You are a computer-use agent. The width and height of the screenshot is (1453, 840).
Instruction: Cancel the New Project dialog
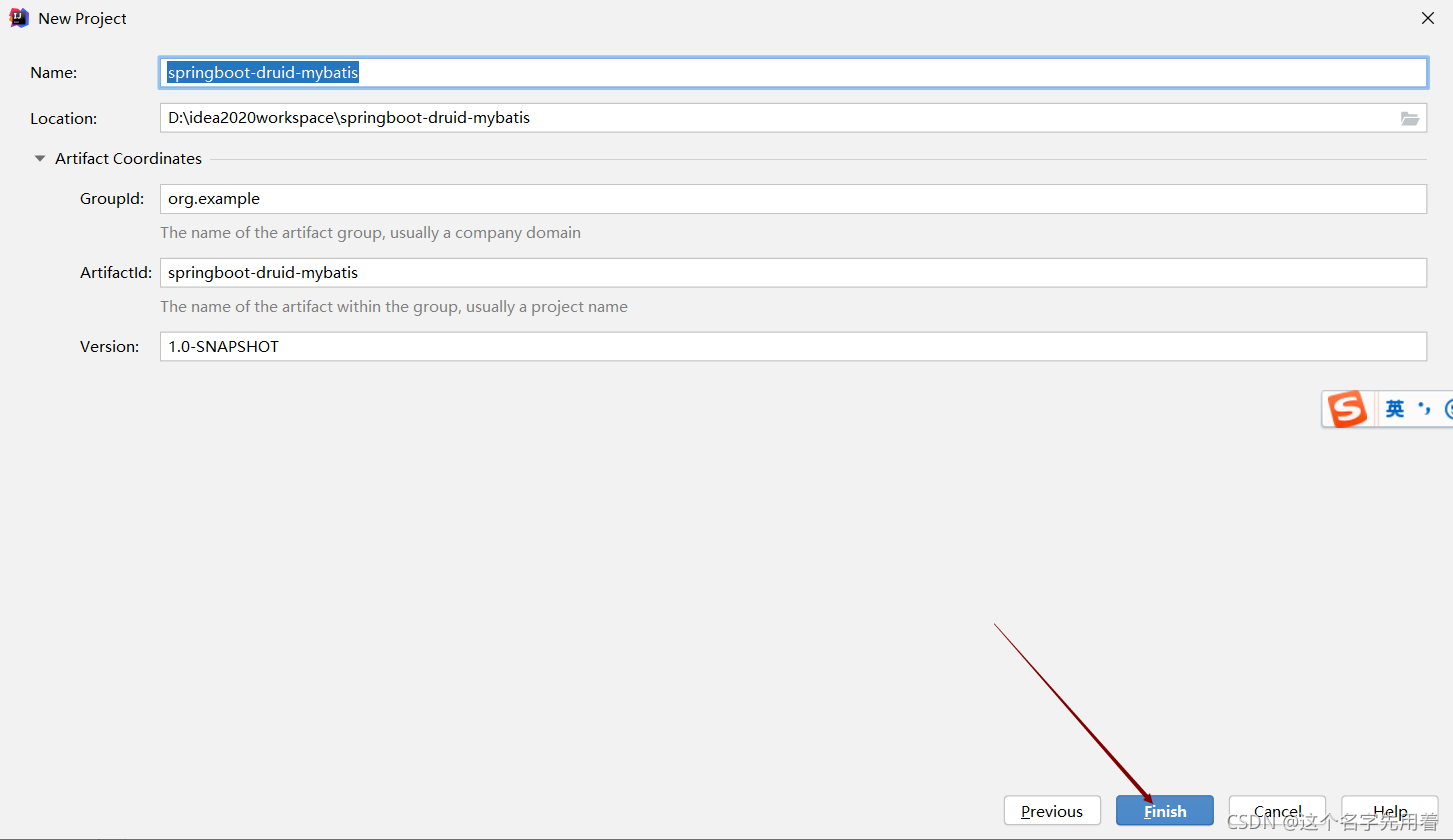click(x=1277, y=811)
